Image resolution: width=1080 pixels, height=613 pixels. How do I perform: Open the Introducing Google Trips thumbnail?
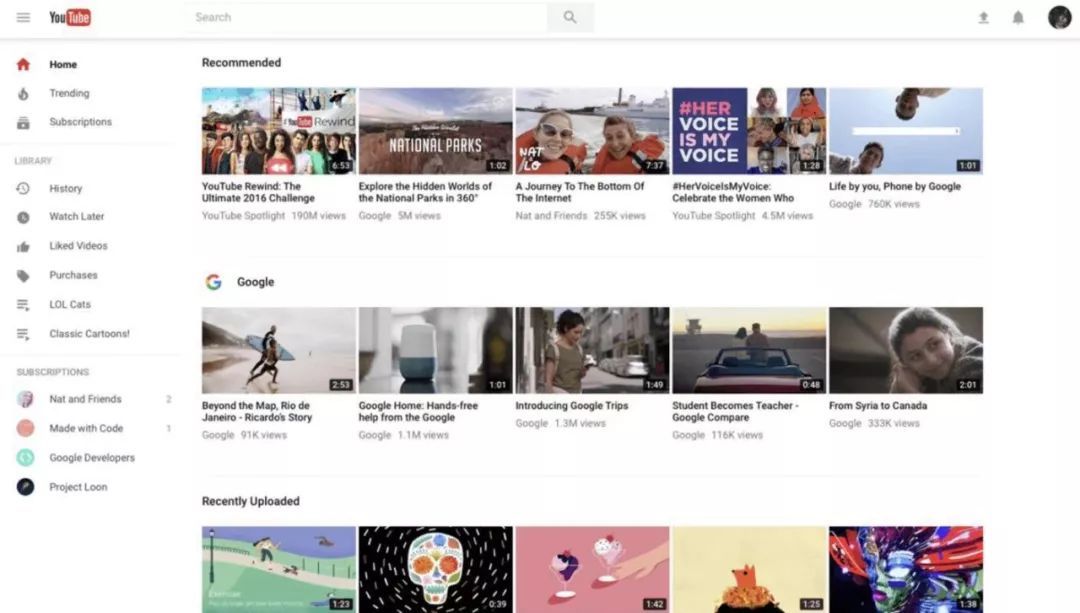[x=592, y=351]
